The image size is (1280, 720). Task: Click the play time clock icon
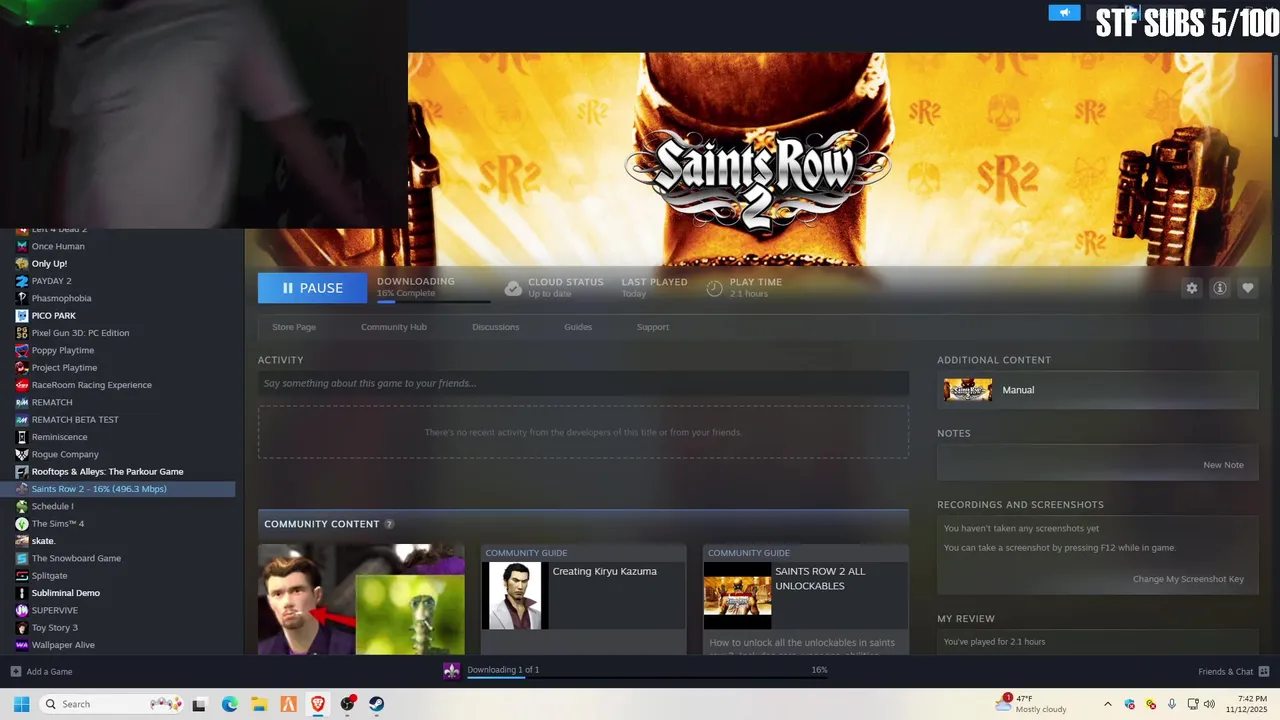tap(714, 288)
